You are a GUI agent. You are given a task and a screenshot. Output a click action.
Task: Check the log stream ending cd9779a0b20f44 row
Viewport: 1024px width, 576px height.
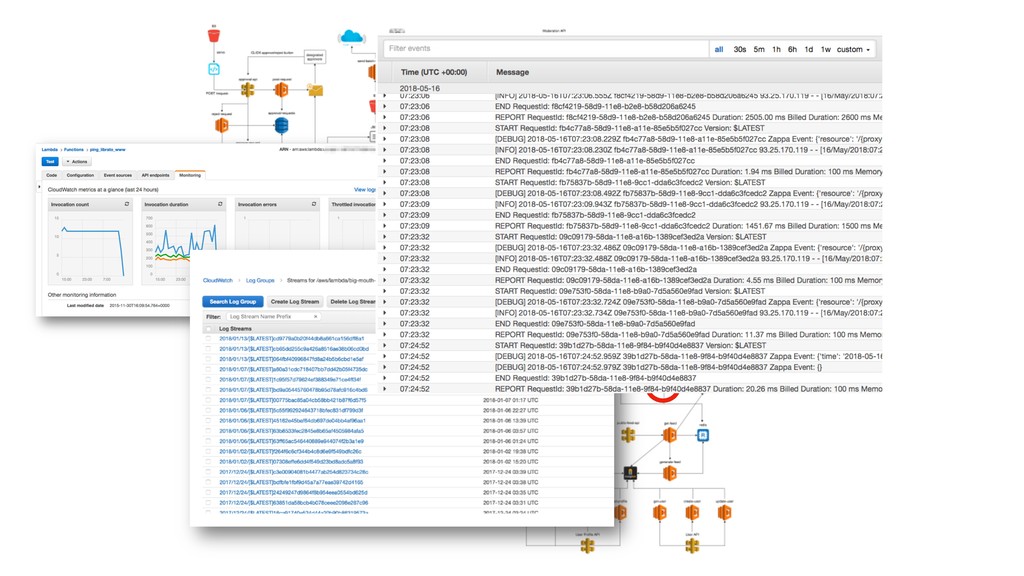pos(208,338)
